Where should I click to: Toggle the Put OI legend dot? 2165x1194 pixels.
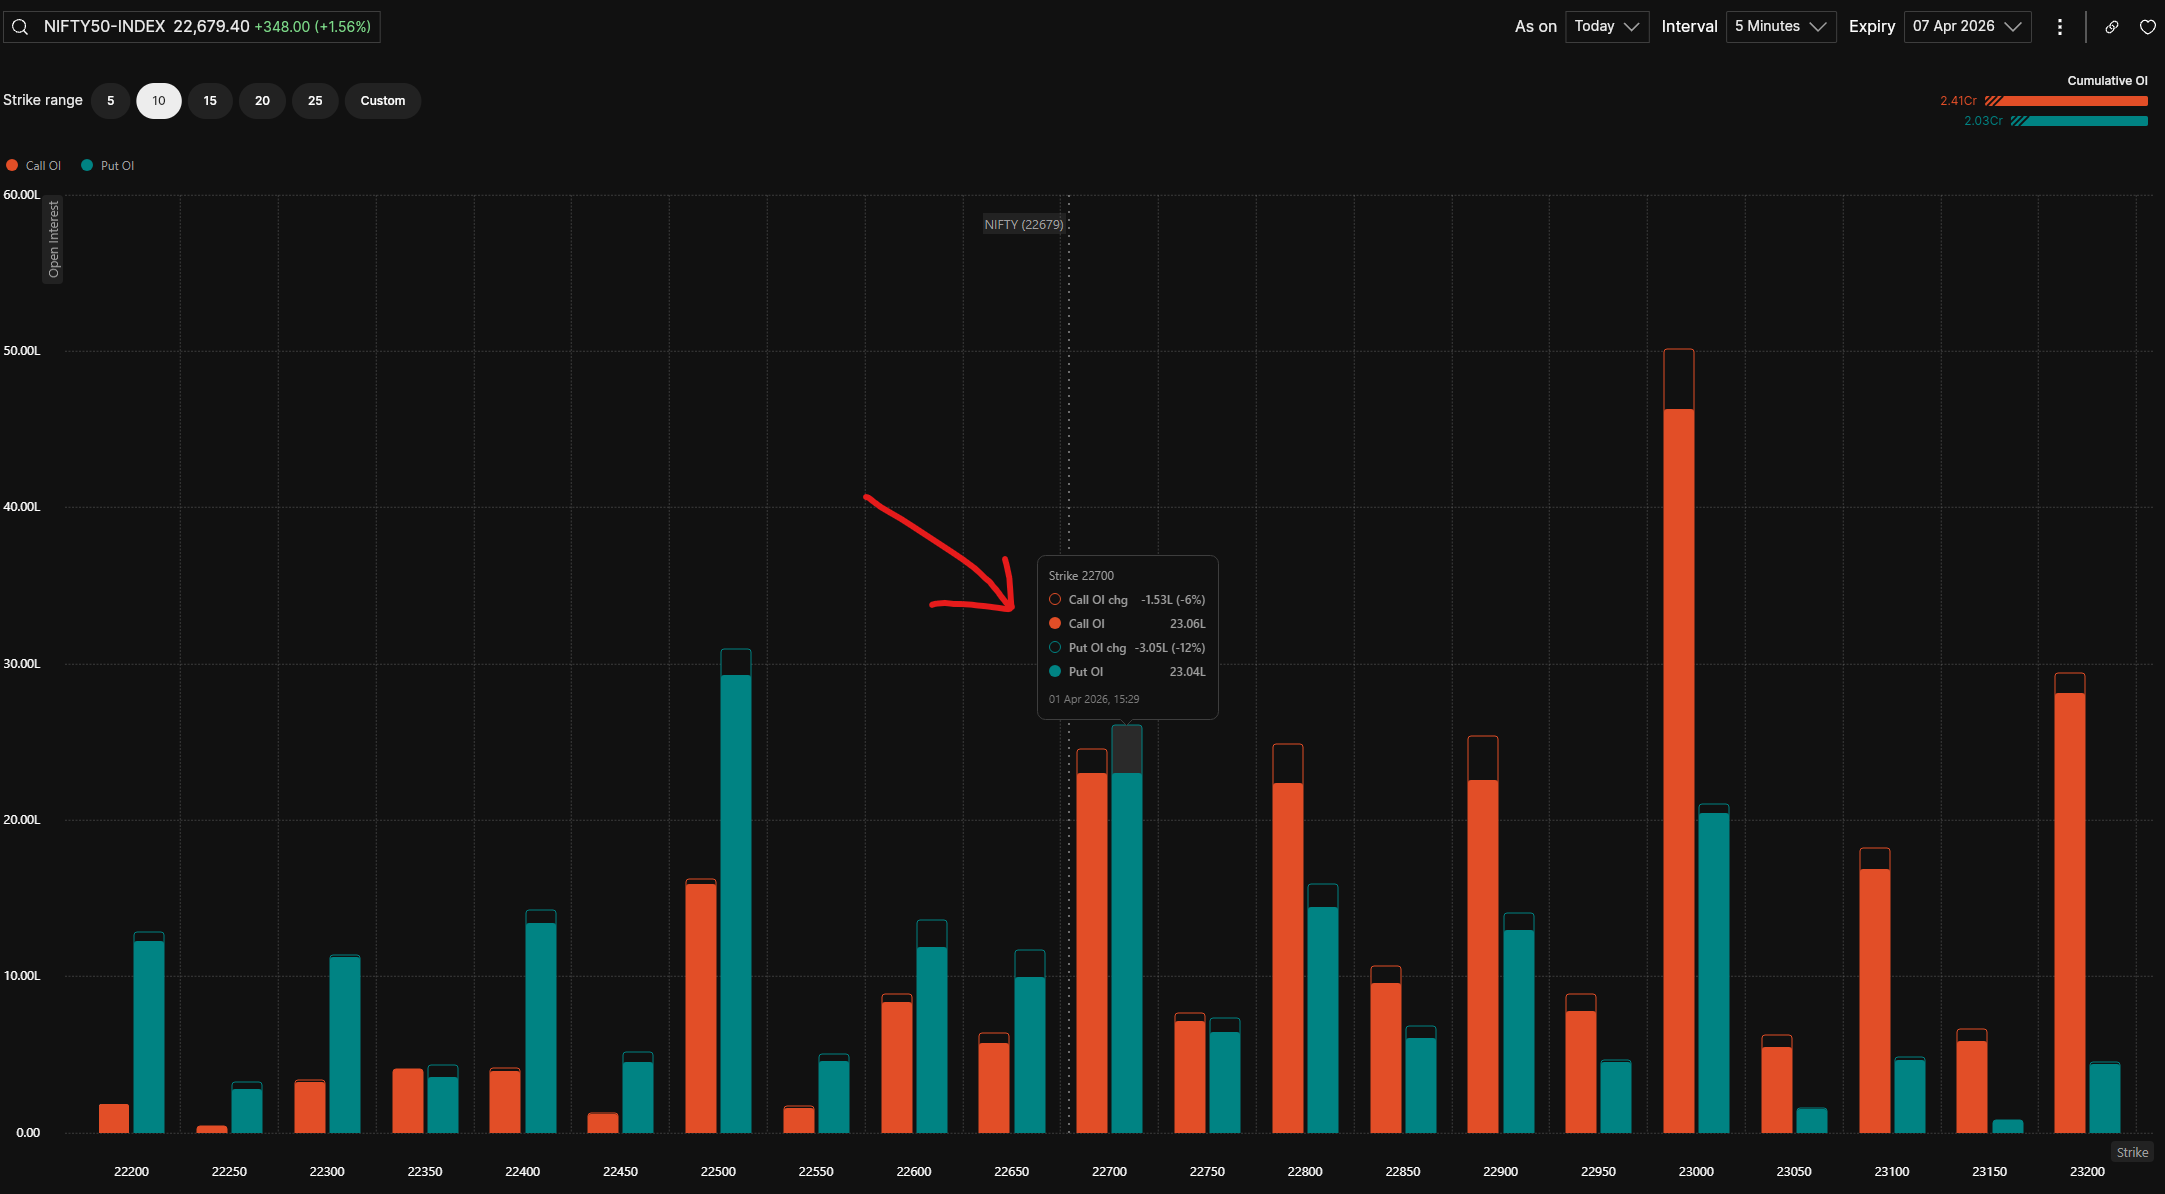pyautogui.click(x=87, y=166)
